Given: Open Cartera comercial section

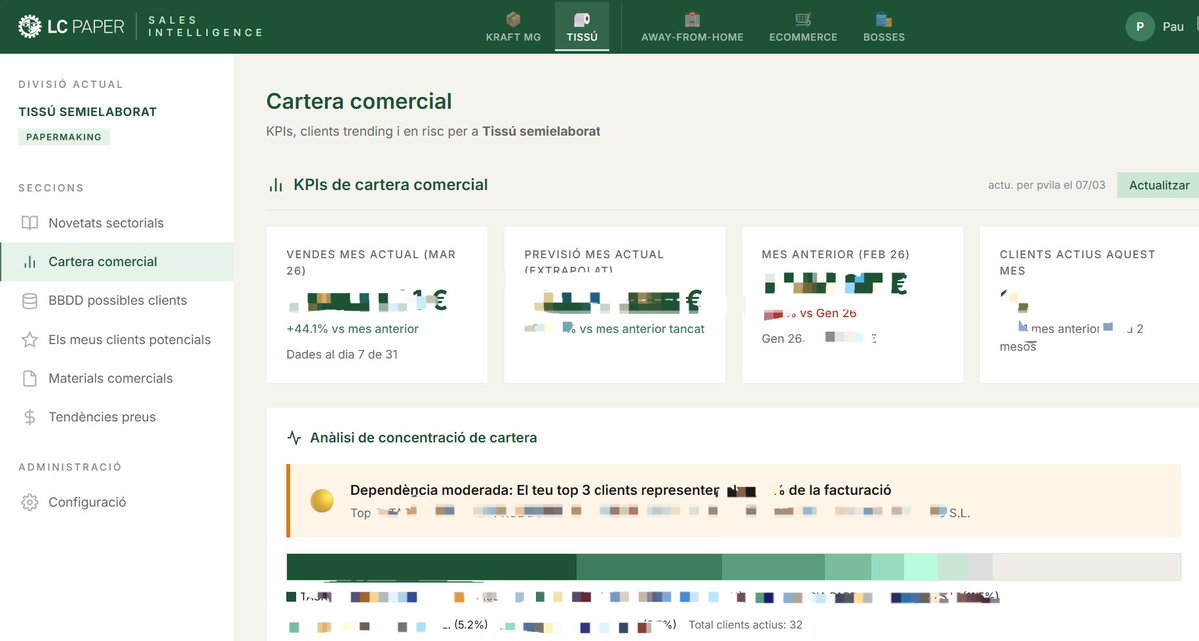Looking at the screenshot, I should [117, 262].
